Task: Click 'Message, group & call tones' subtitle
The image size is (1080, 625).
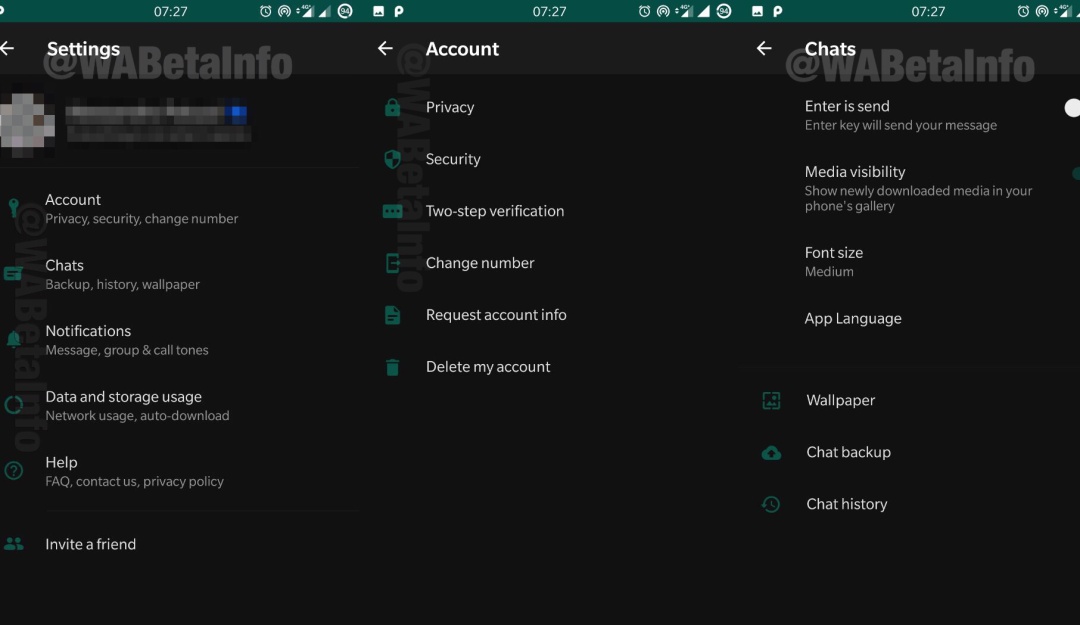Action: 126,350
